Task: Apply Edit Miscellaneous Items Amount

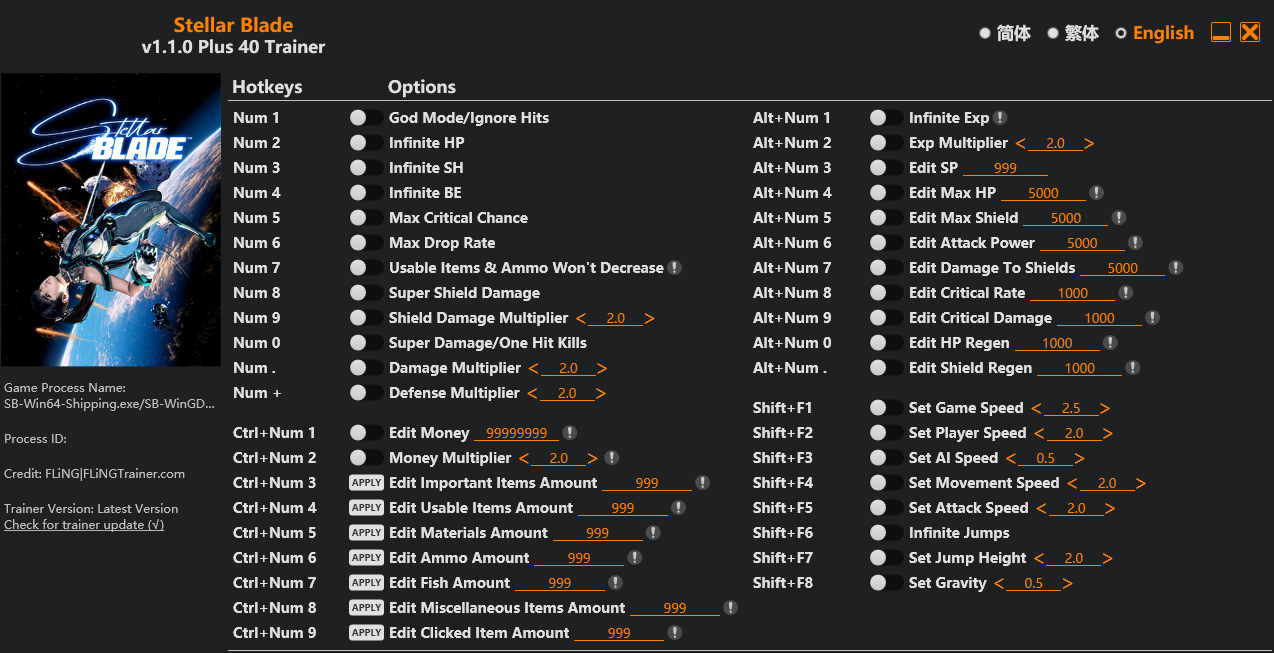Action: click(x=366, y=608)
